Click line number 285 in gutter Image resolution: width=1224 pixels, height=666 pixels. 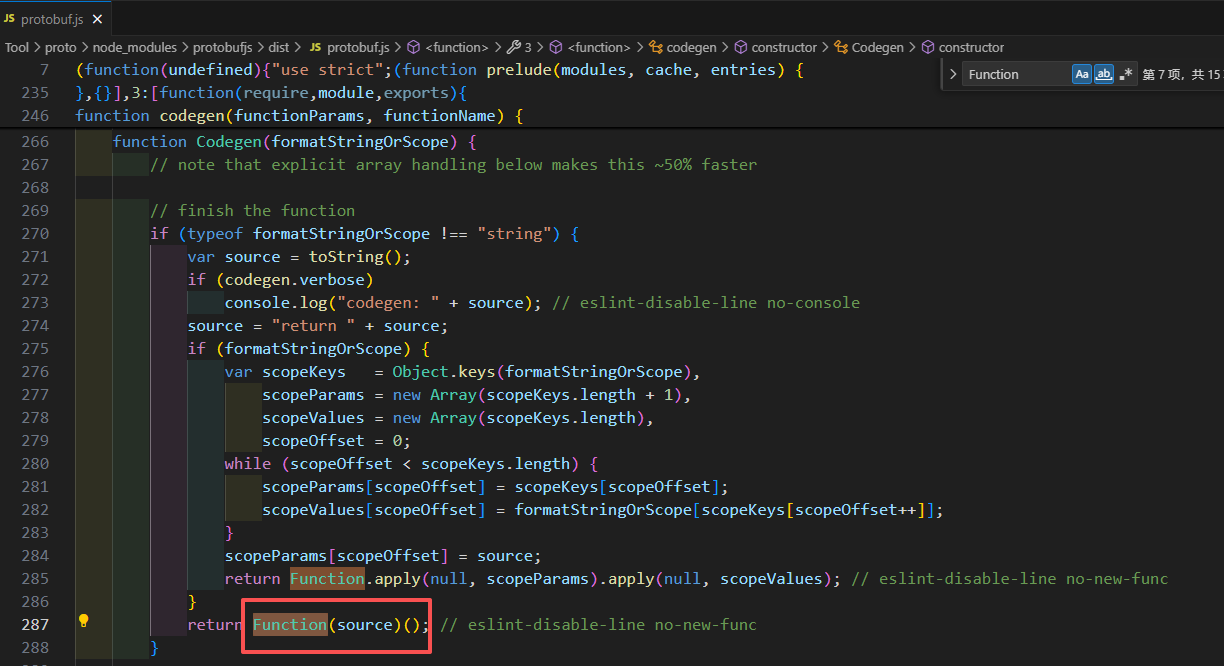(x=34, y=579)
